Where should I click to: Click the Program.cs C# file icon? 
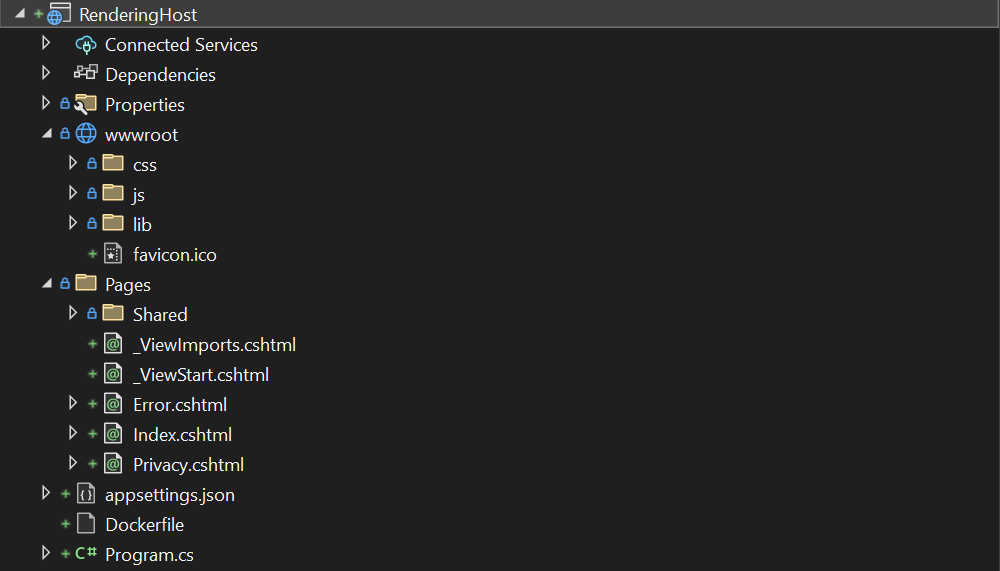click(86, 554)
